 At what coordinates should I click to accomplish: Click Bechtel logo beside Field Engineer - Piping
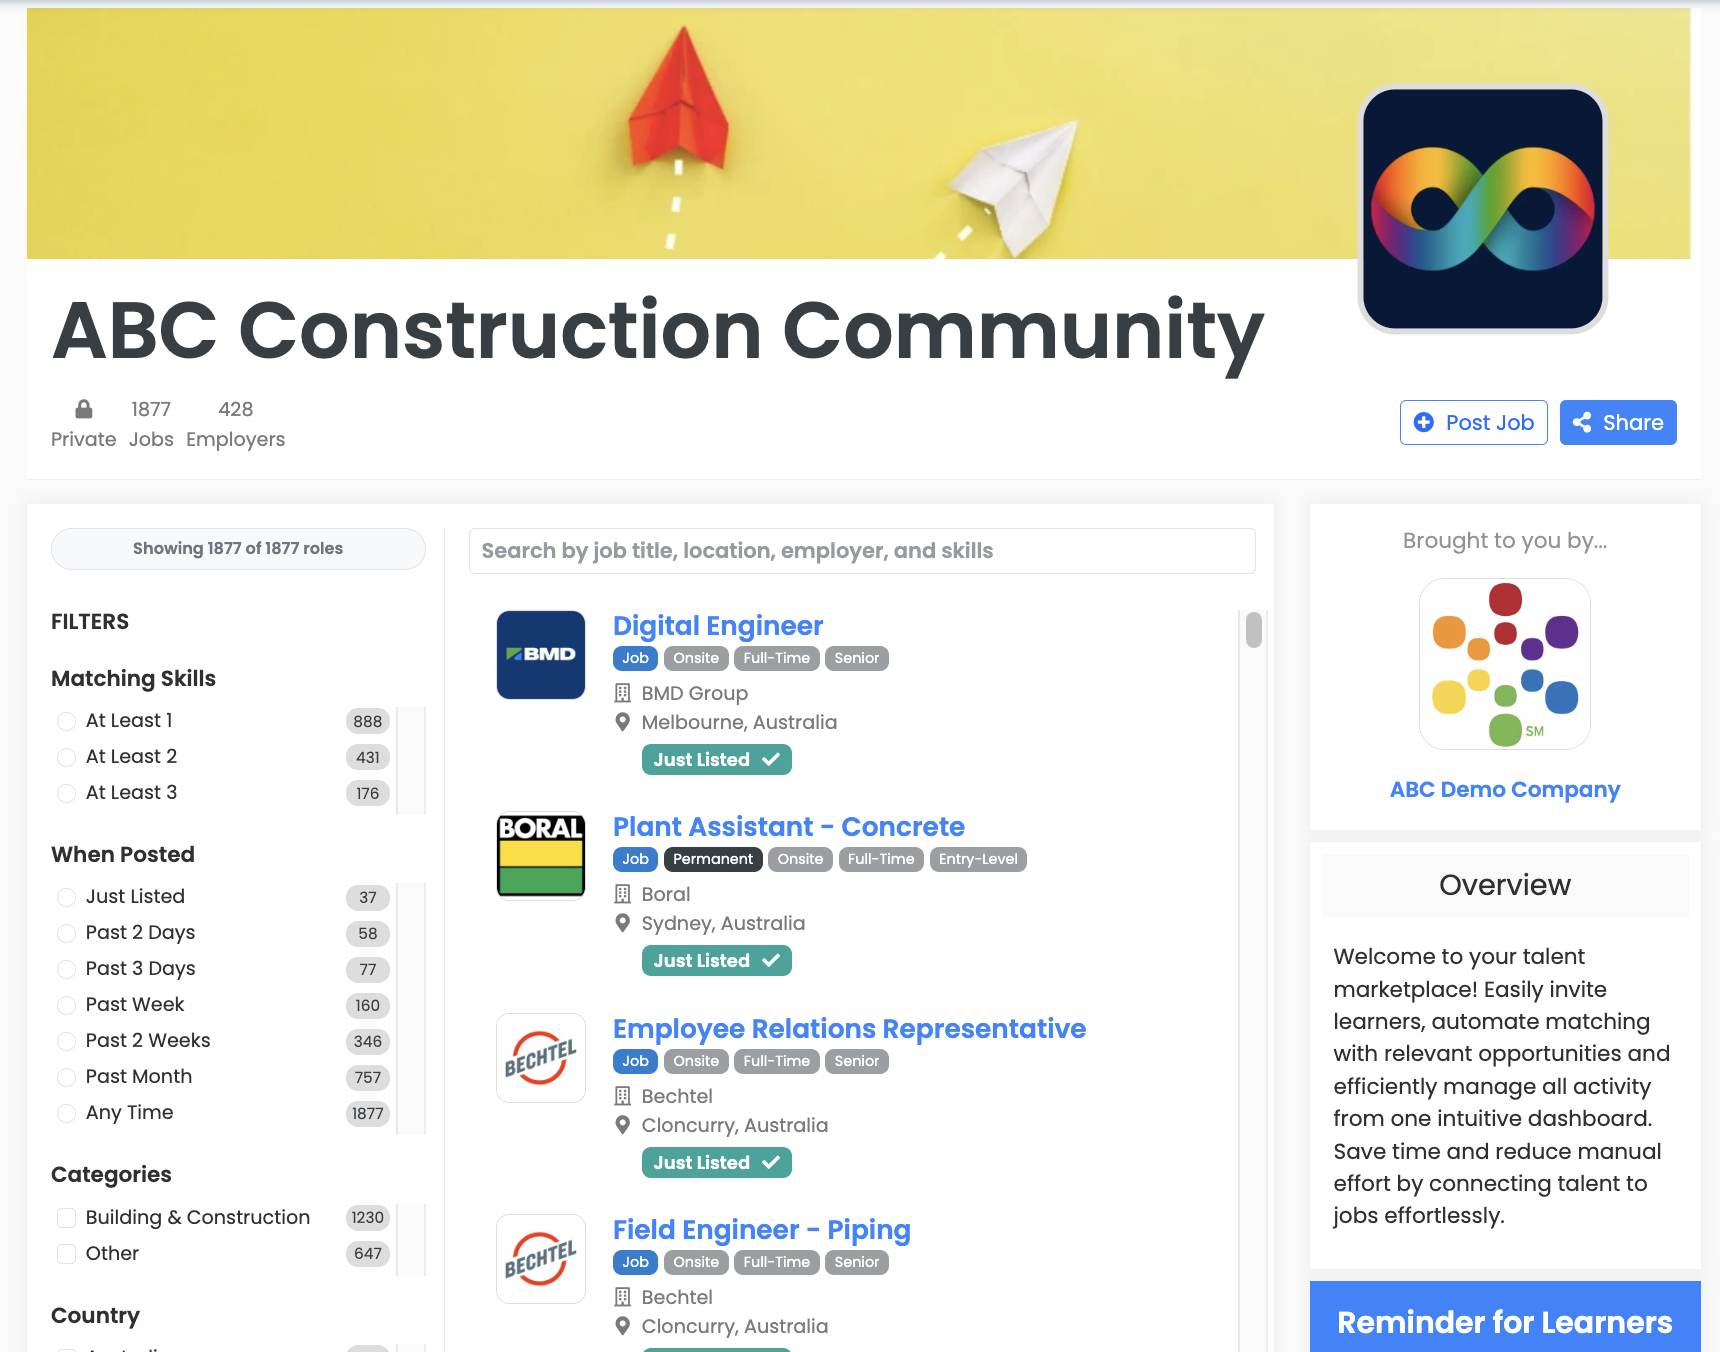tap(541, 1259)
